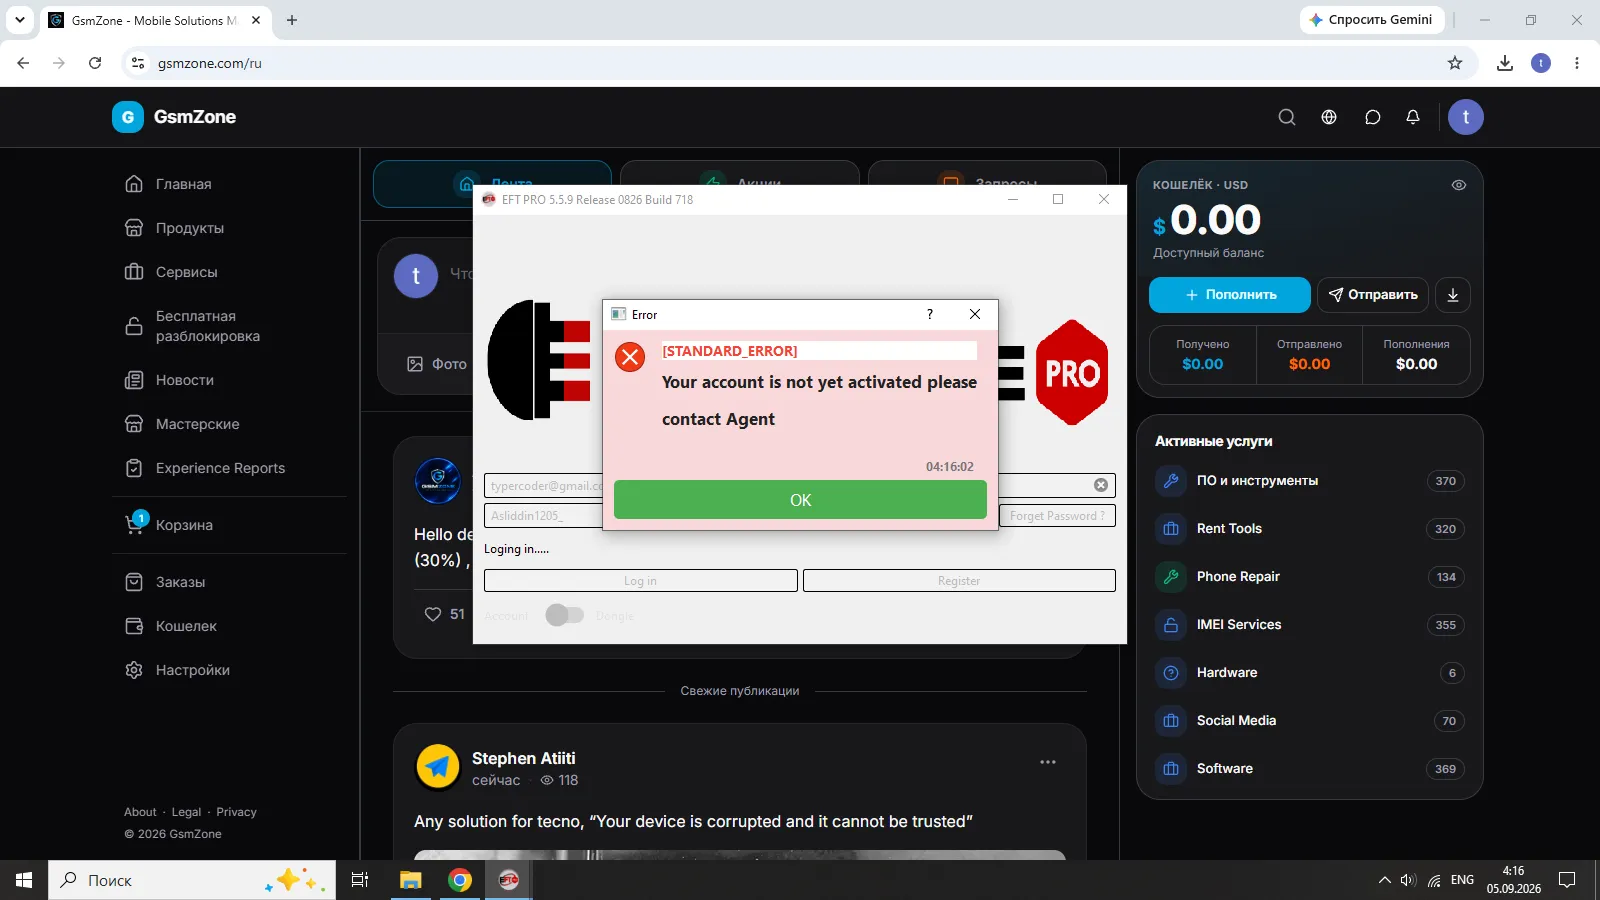Toggle the Account/Dongle switch in EFT Pro
1600x900 pixels.
tap(565, 615)
